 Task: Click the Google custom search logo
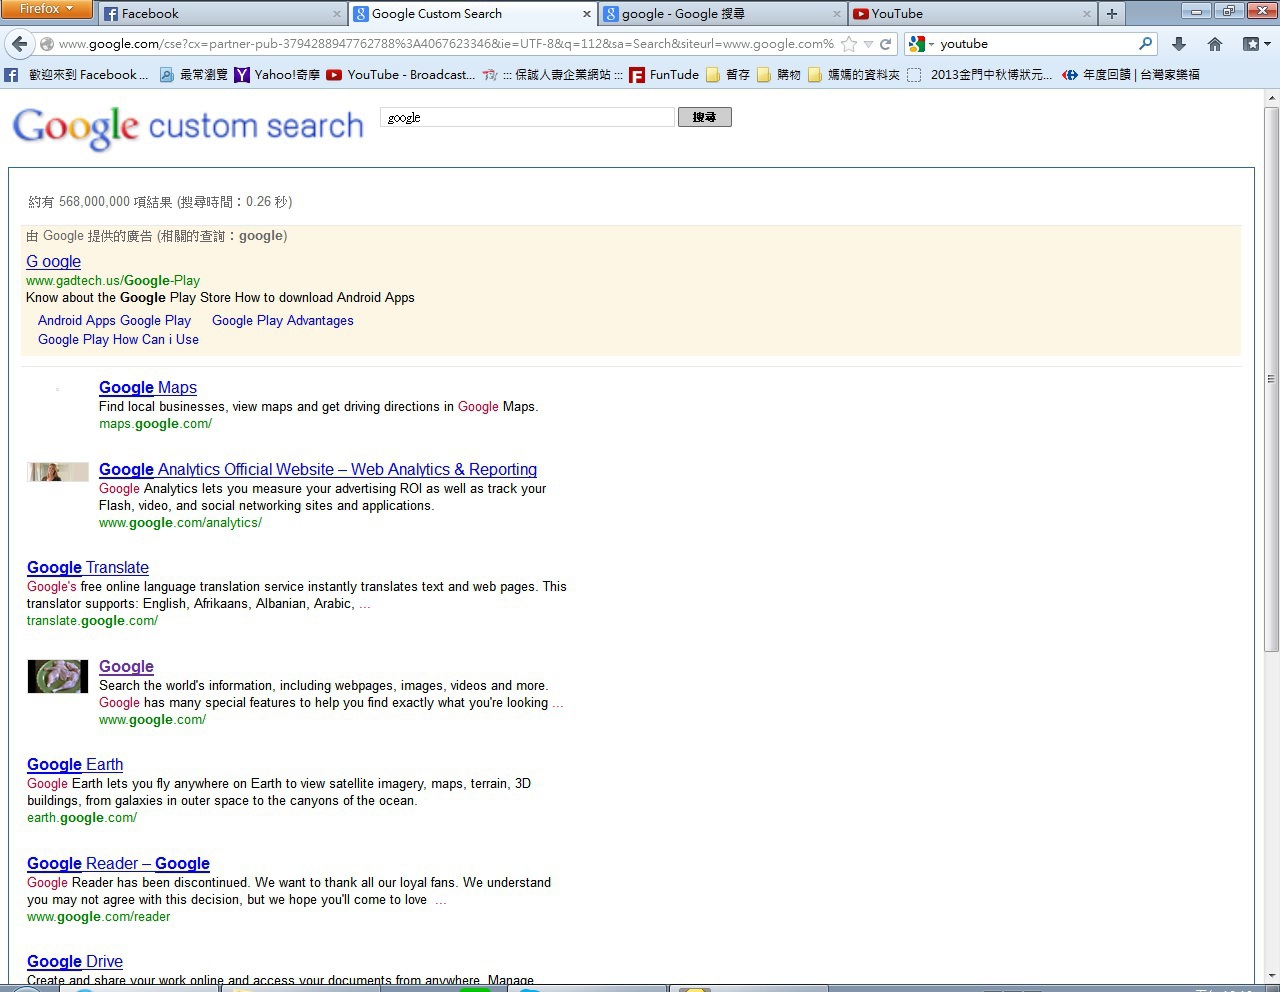tap(188, 128)
